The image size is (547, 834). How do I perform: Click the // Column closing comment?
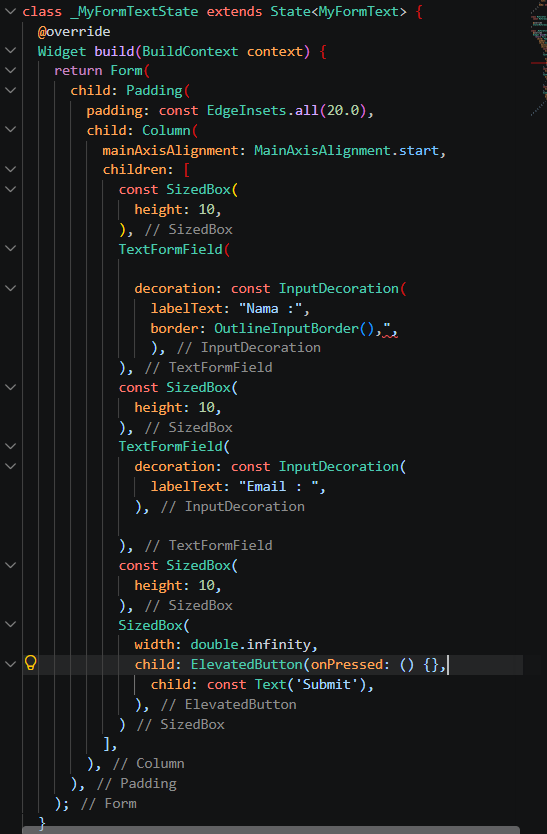click(148, 763)
